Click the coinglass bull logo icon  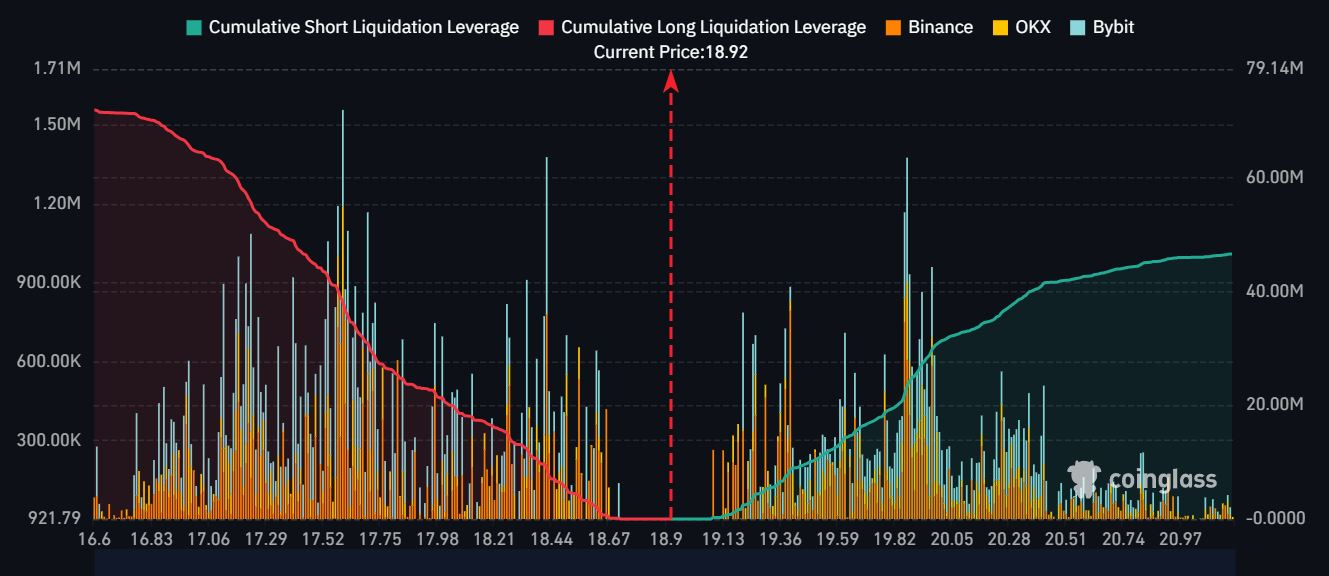point(1085,479)
